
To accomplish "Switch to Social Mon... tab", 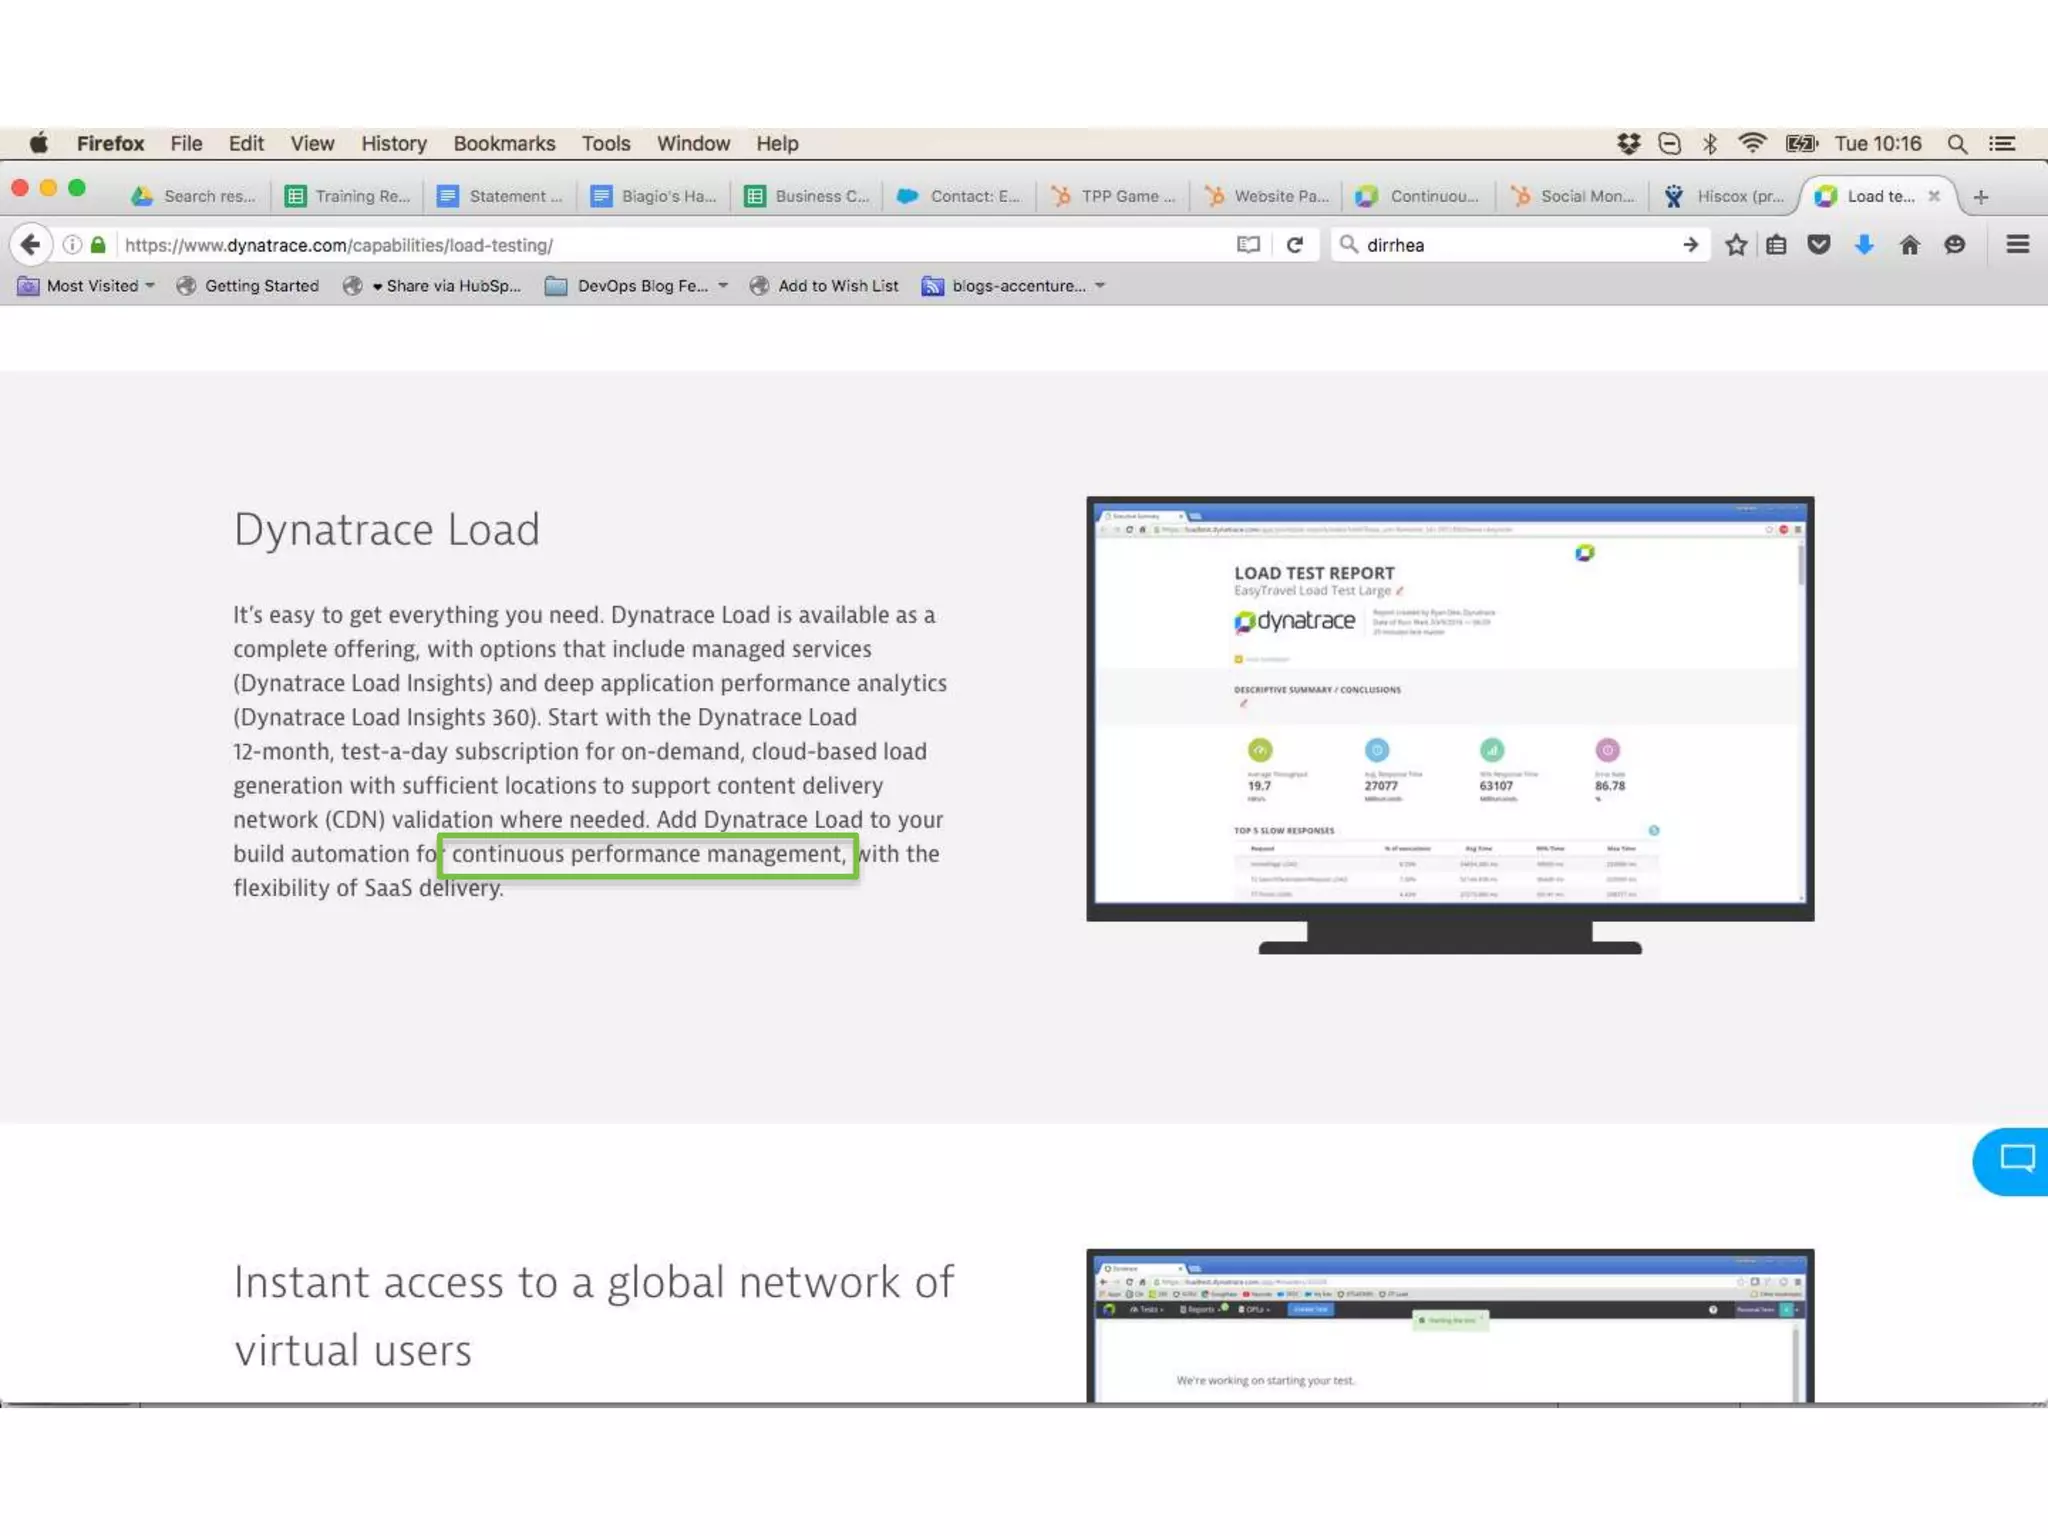I will (1573, 196).
